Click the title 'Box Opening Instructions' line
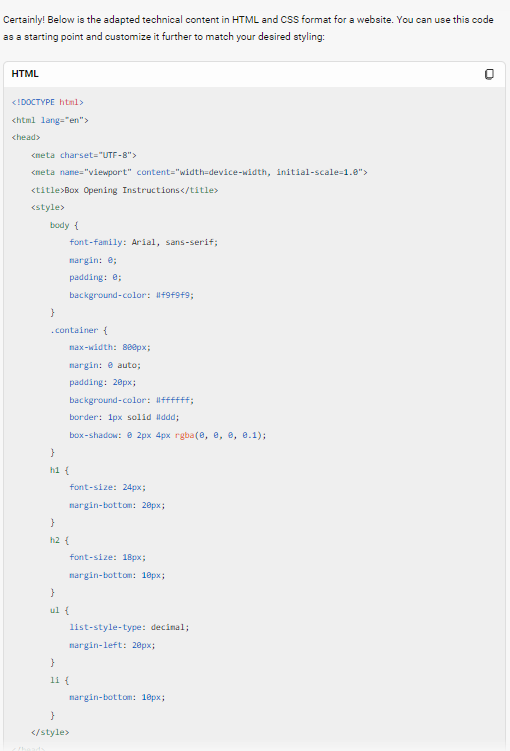510x751 pixels. 125,190
